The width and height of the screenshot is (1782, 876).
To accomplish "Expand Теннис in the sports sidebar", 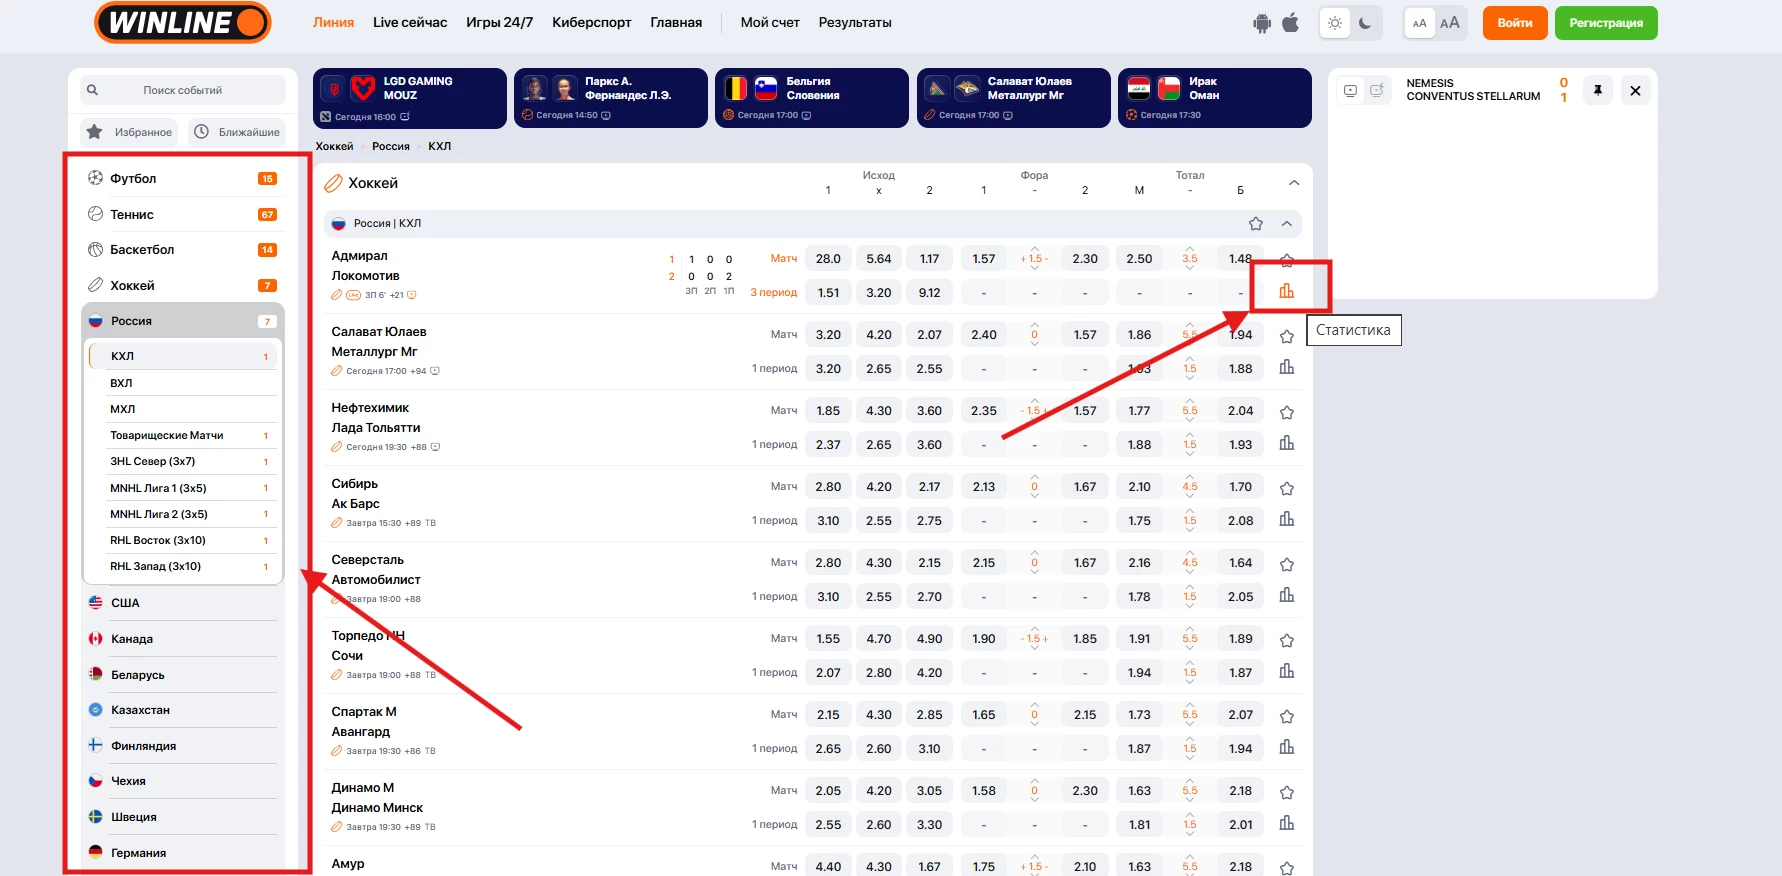I will point(183,214).
